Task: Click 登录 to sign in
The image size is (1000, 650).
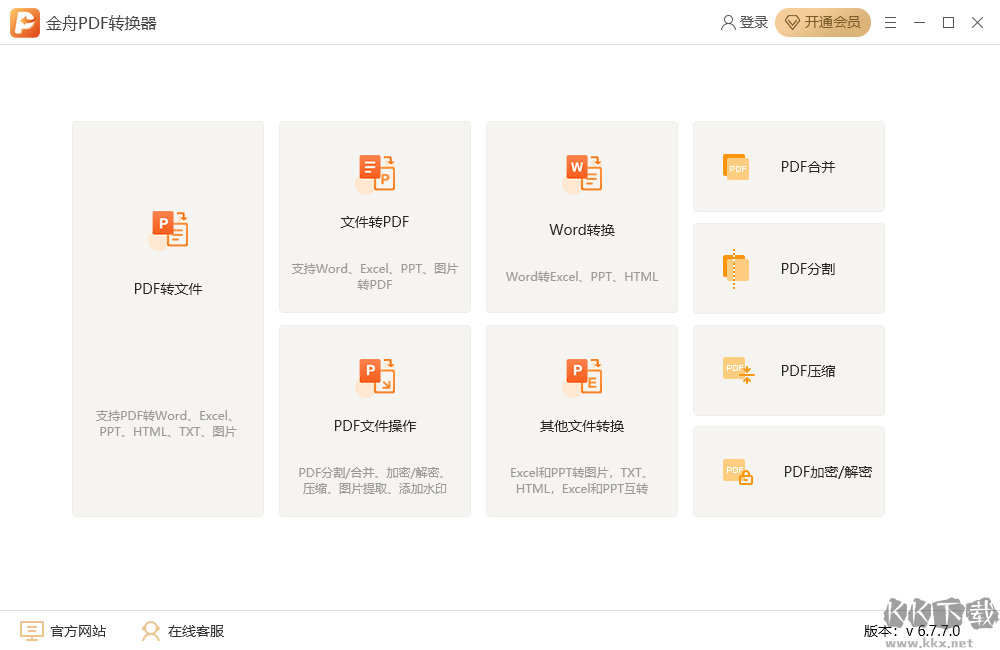Action: (754, 22)
